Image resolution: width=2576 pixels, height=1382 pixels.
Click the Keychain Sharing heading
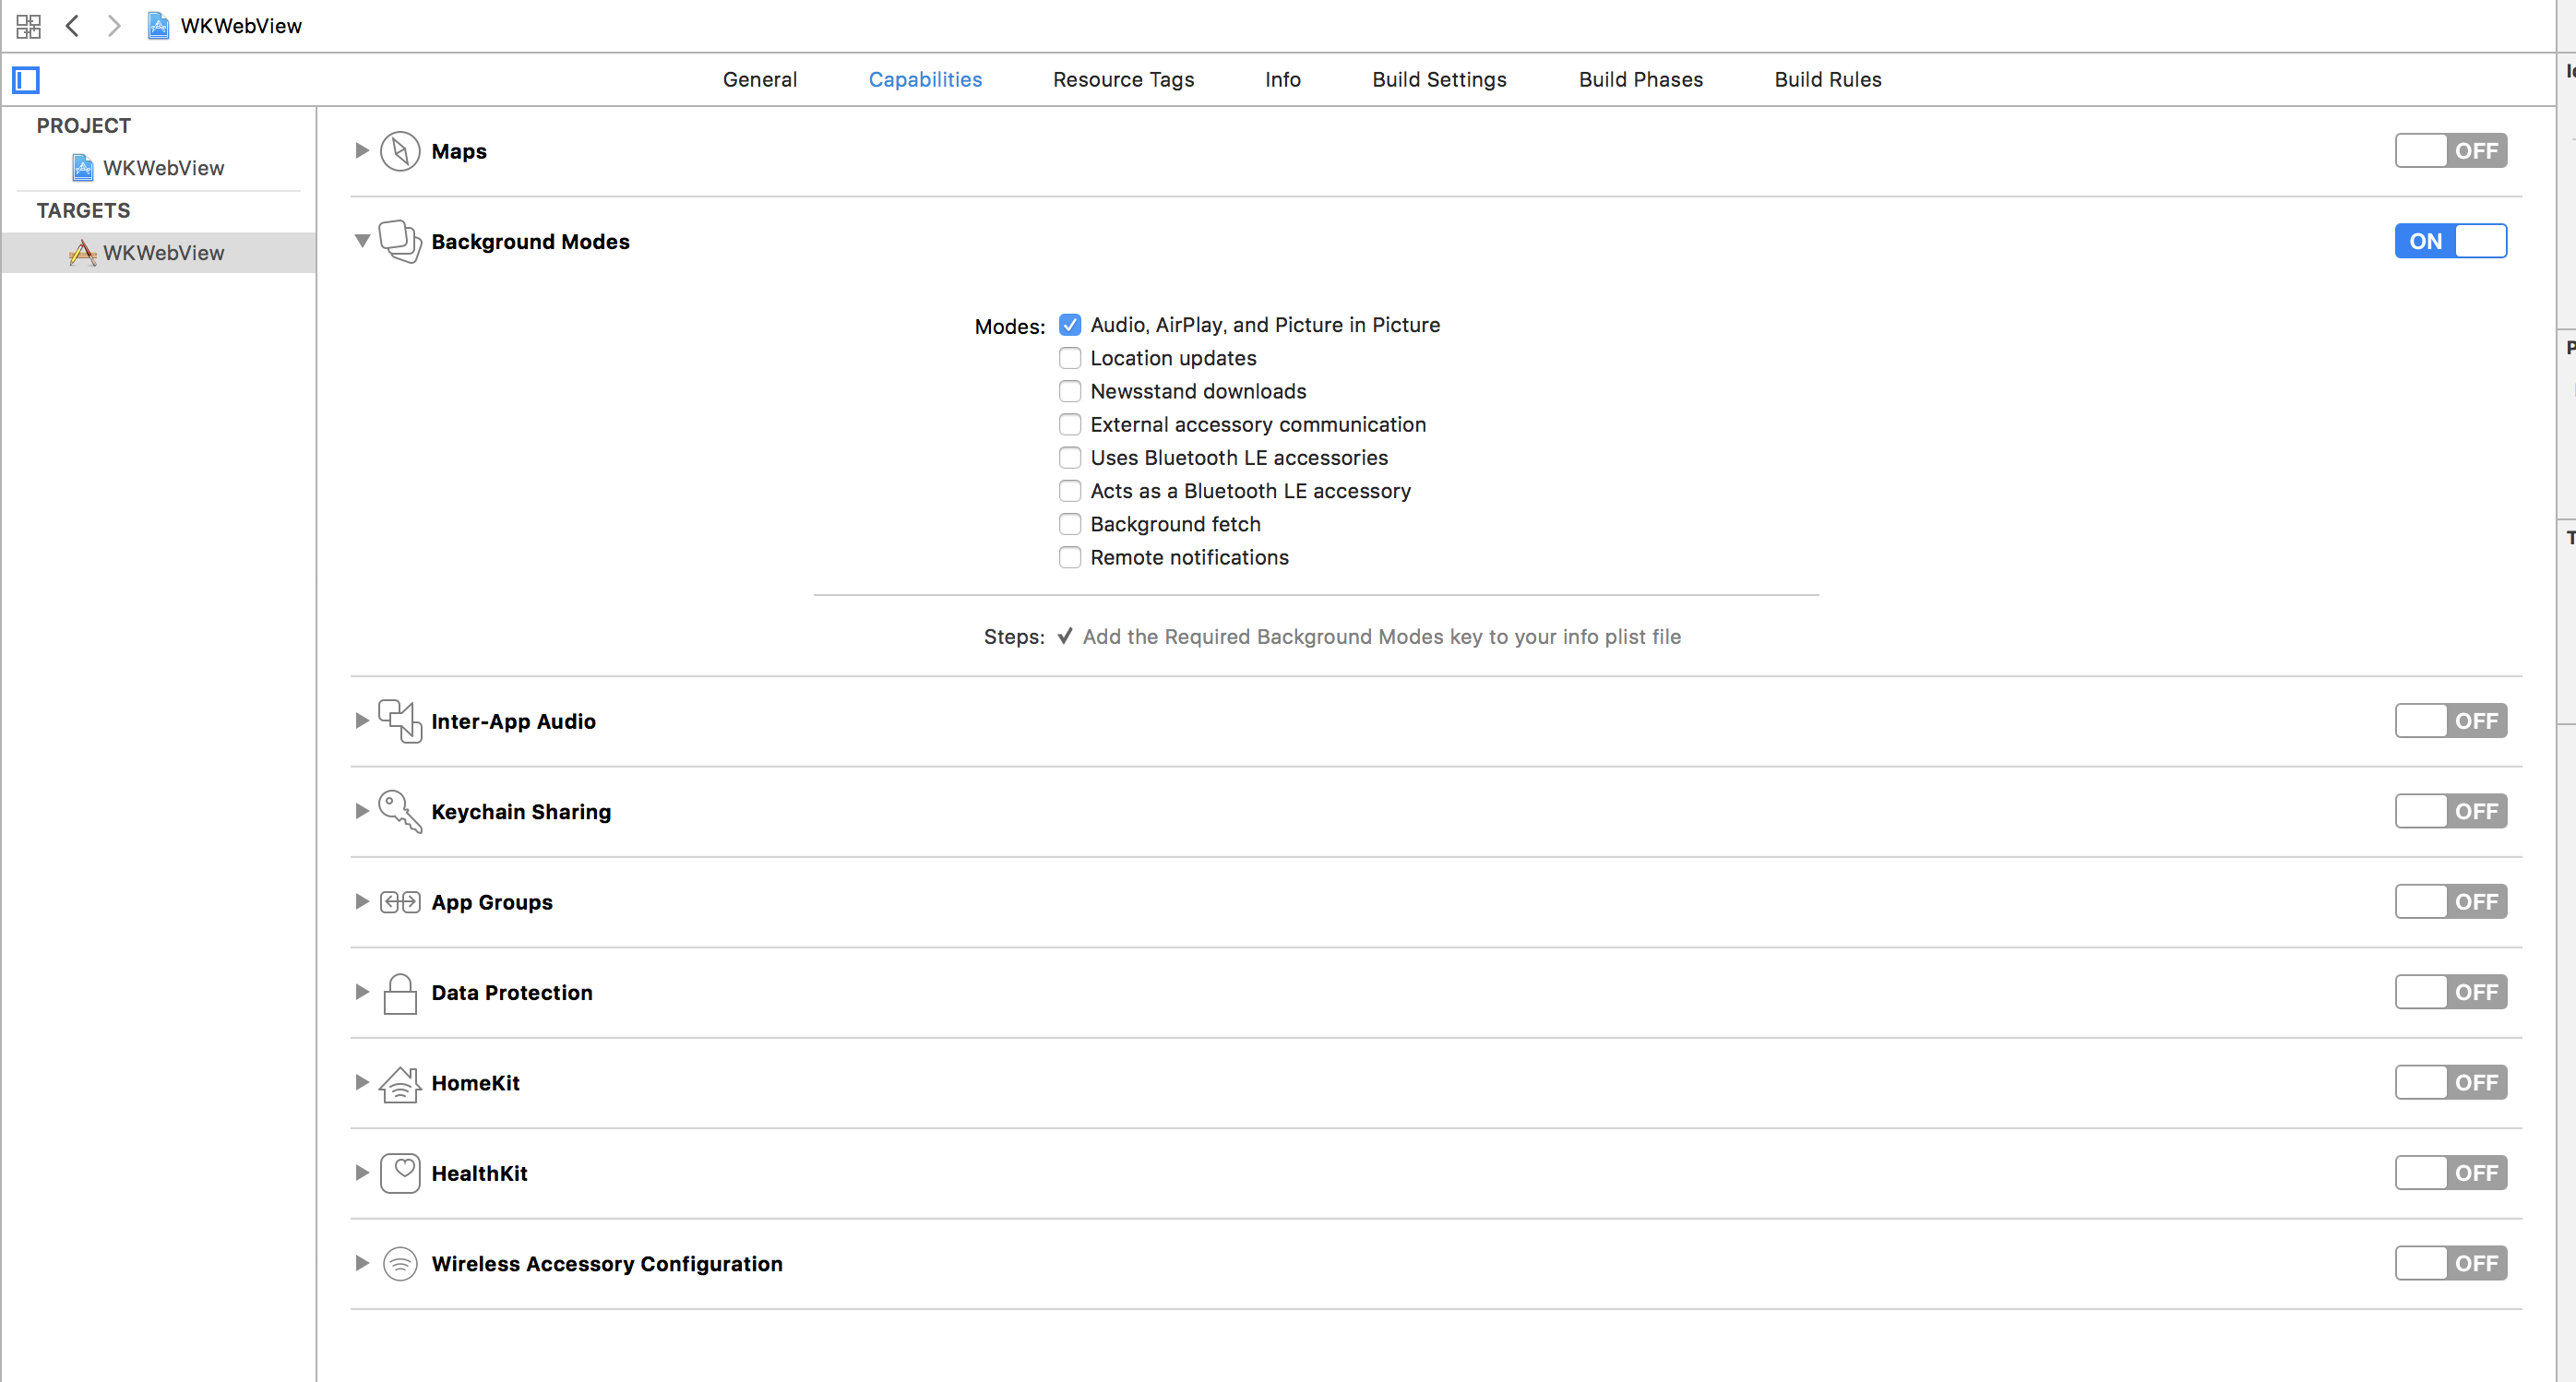tap(521, 812)
